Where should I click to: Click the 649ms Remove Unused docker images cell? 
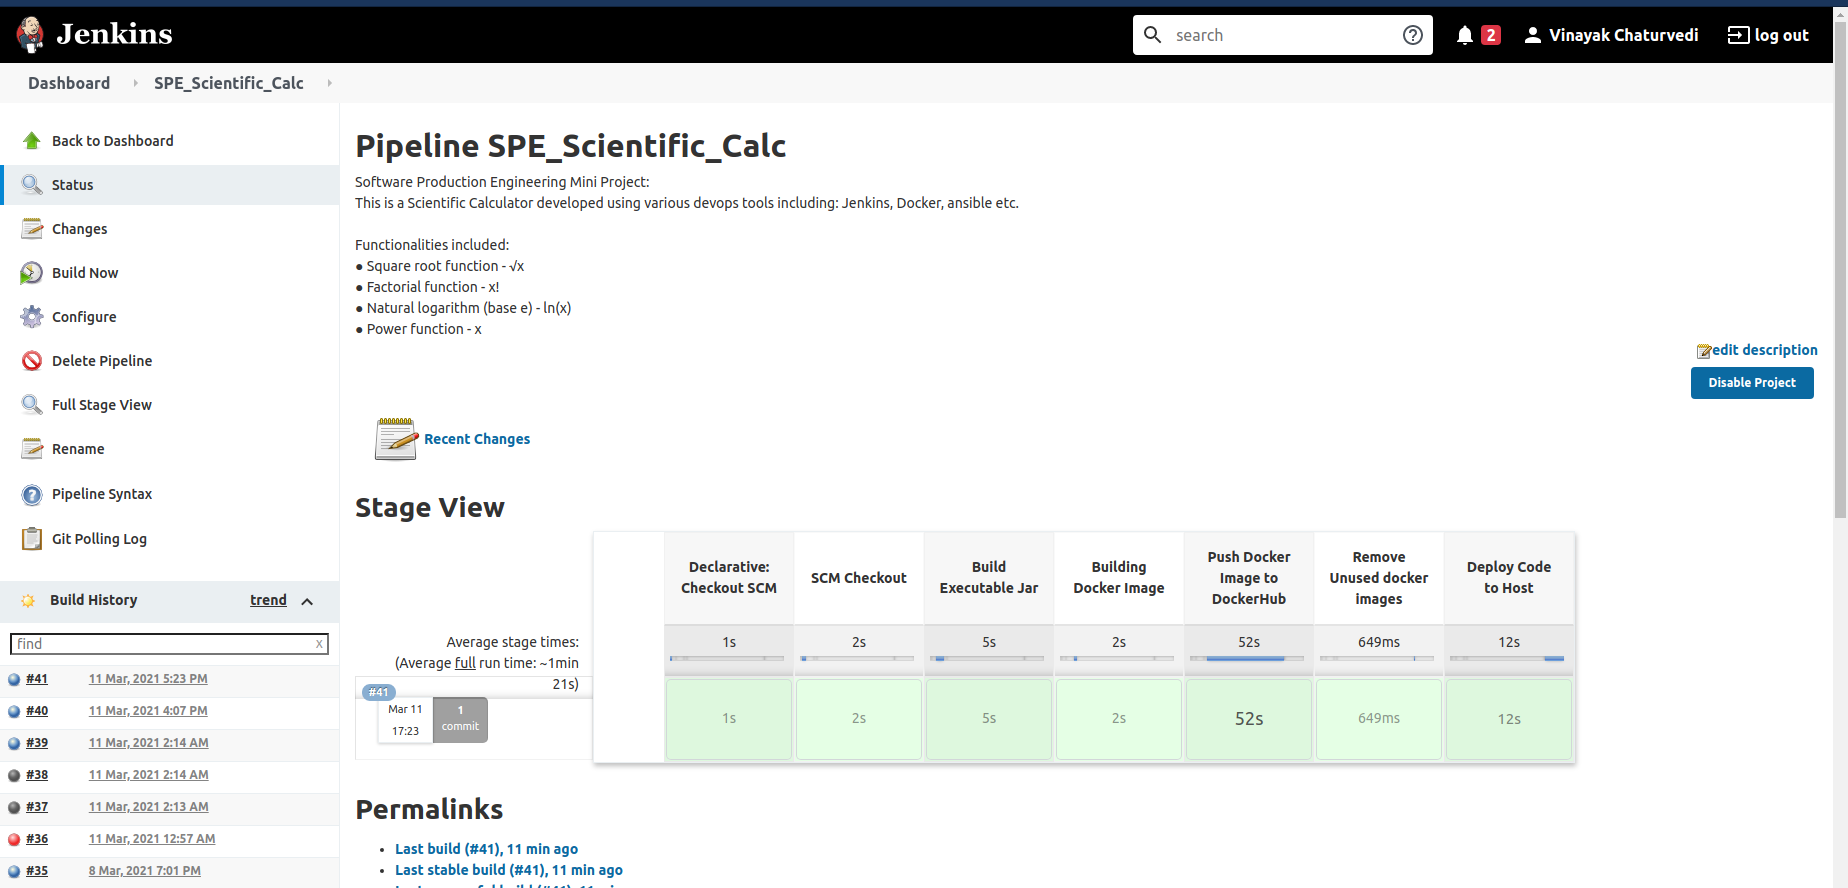(x=1379, y=719)
